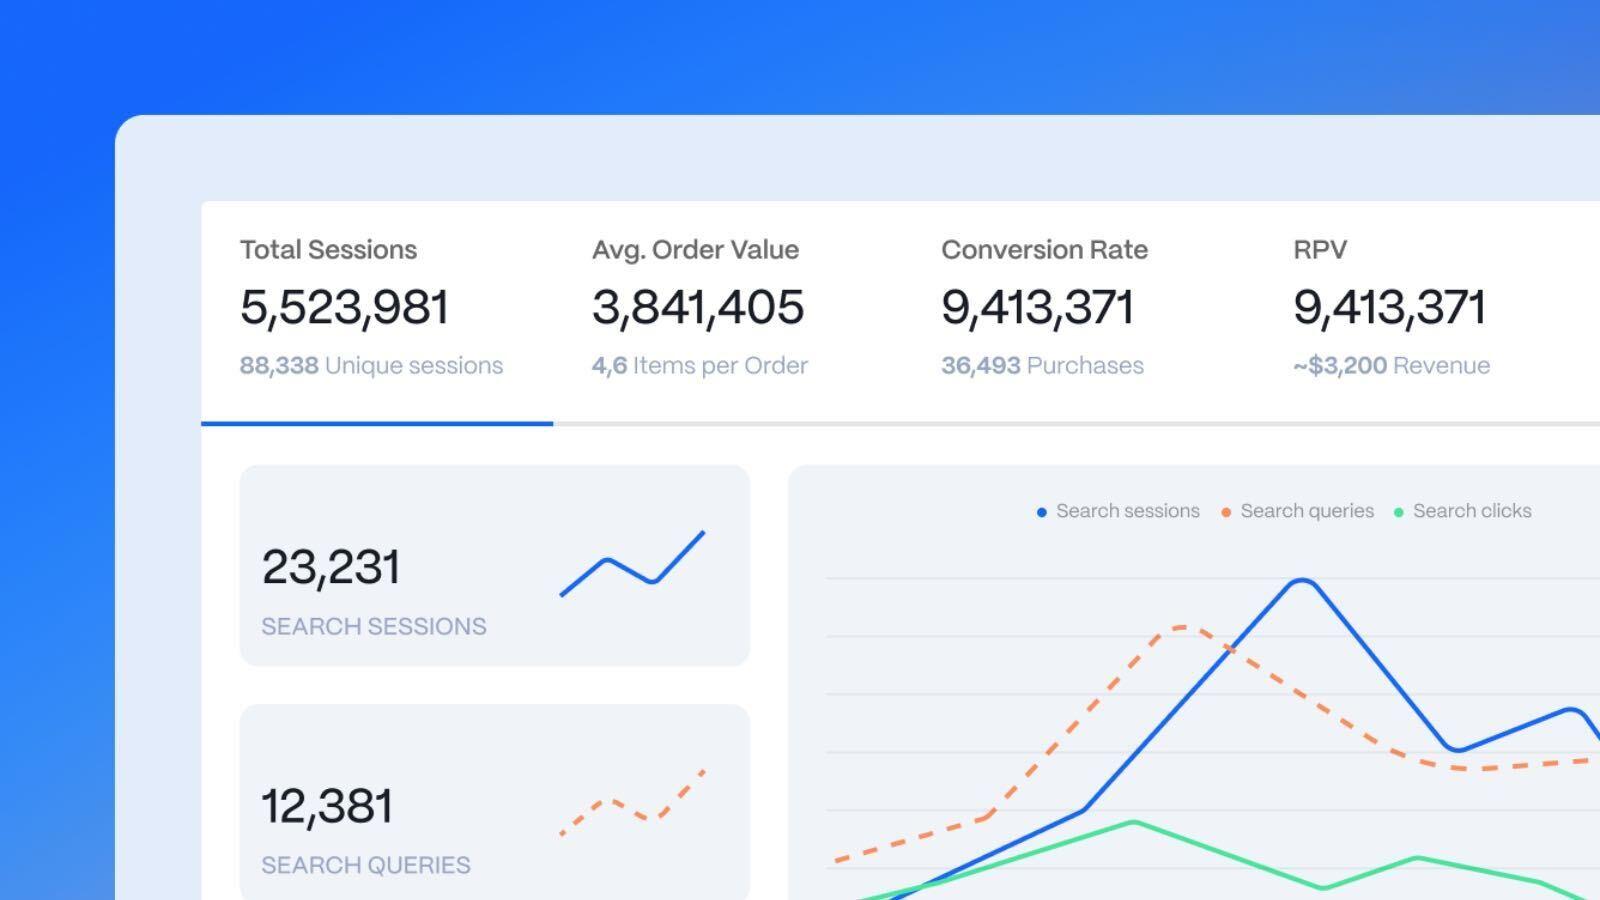Select the 23,231 Search Sessions card

click(x=497, y=565)
